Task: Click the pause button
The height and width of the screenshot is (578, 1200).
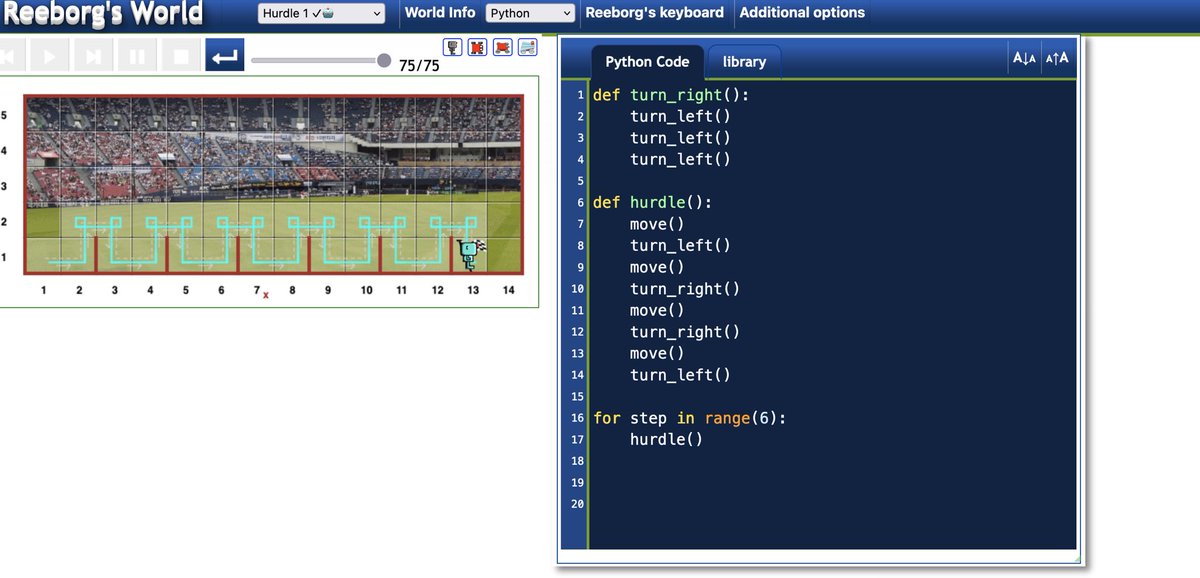Action: [137, 55]
